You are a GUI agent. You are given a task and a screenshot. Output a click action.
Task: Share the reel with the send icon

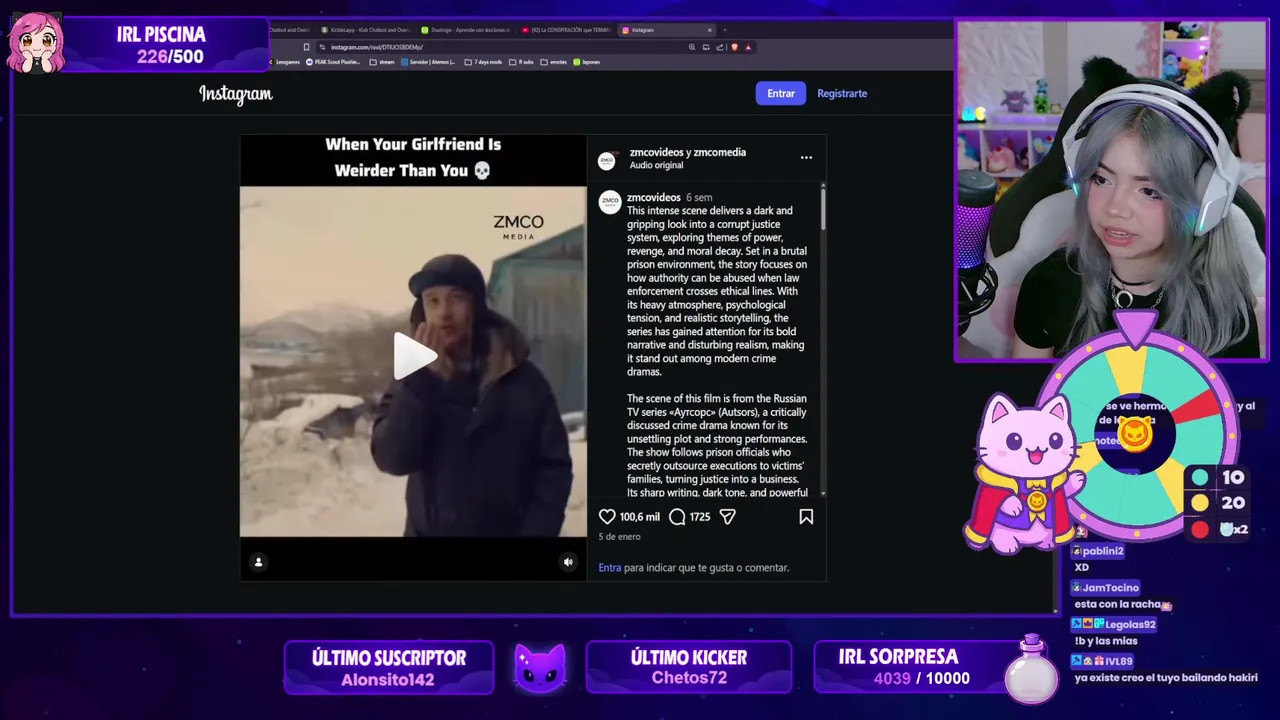point(728,517)
